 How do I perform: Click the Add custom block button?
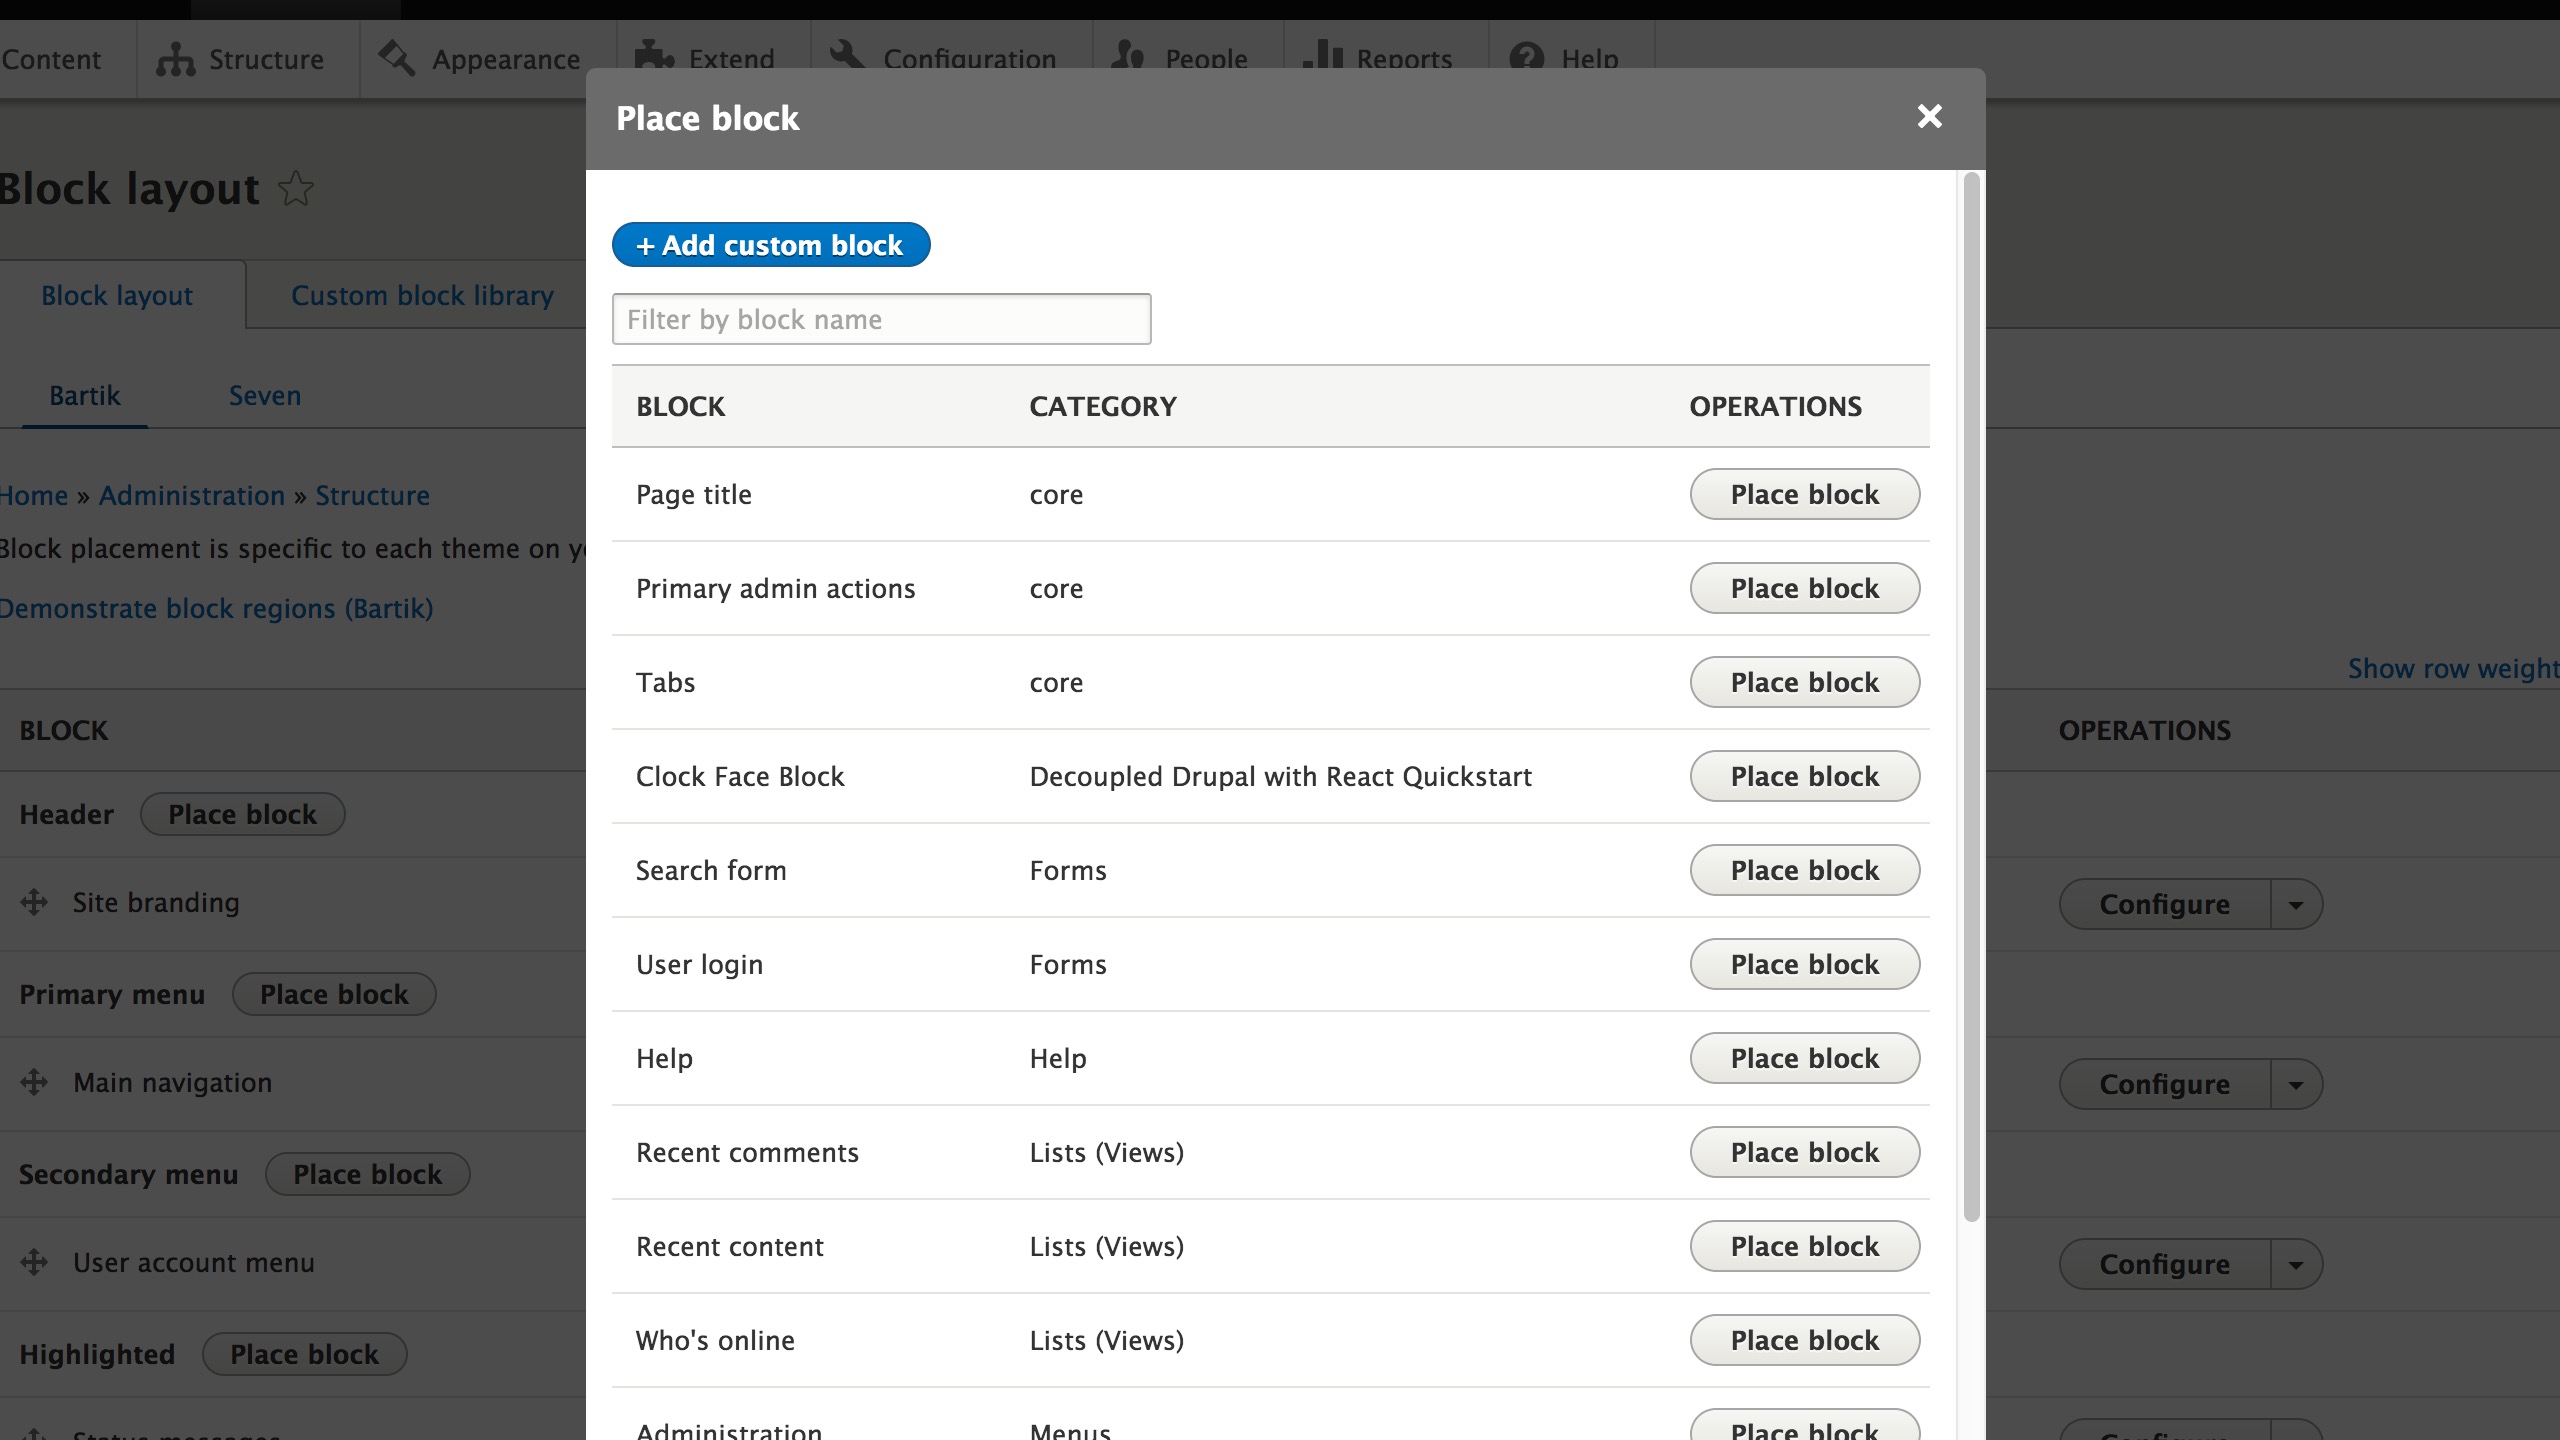[x=770, y=244]
